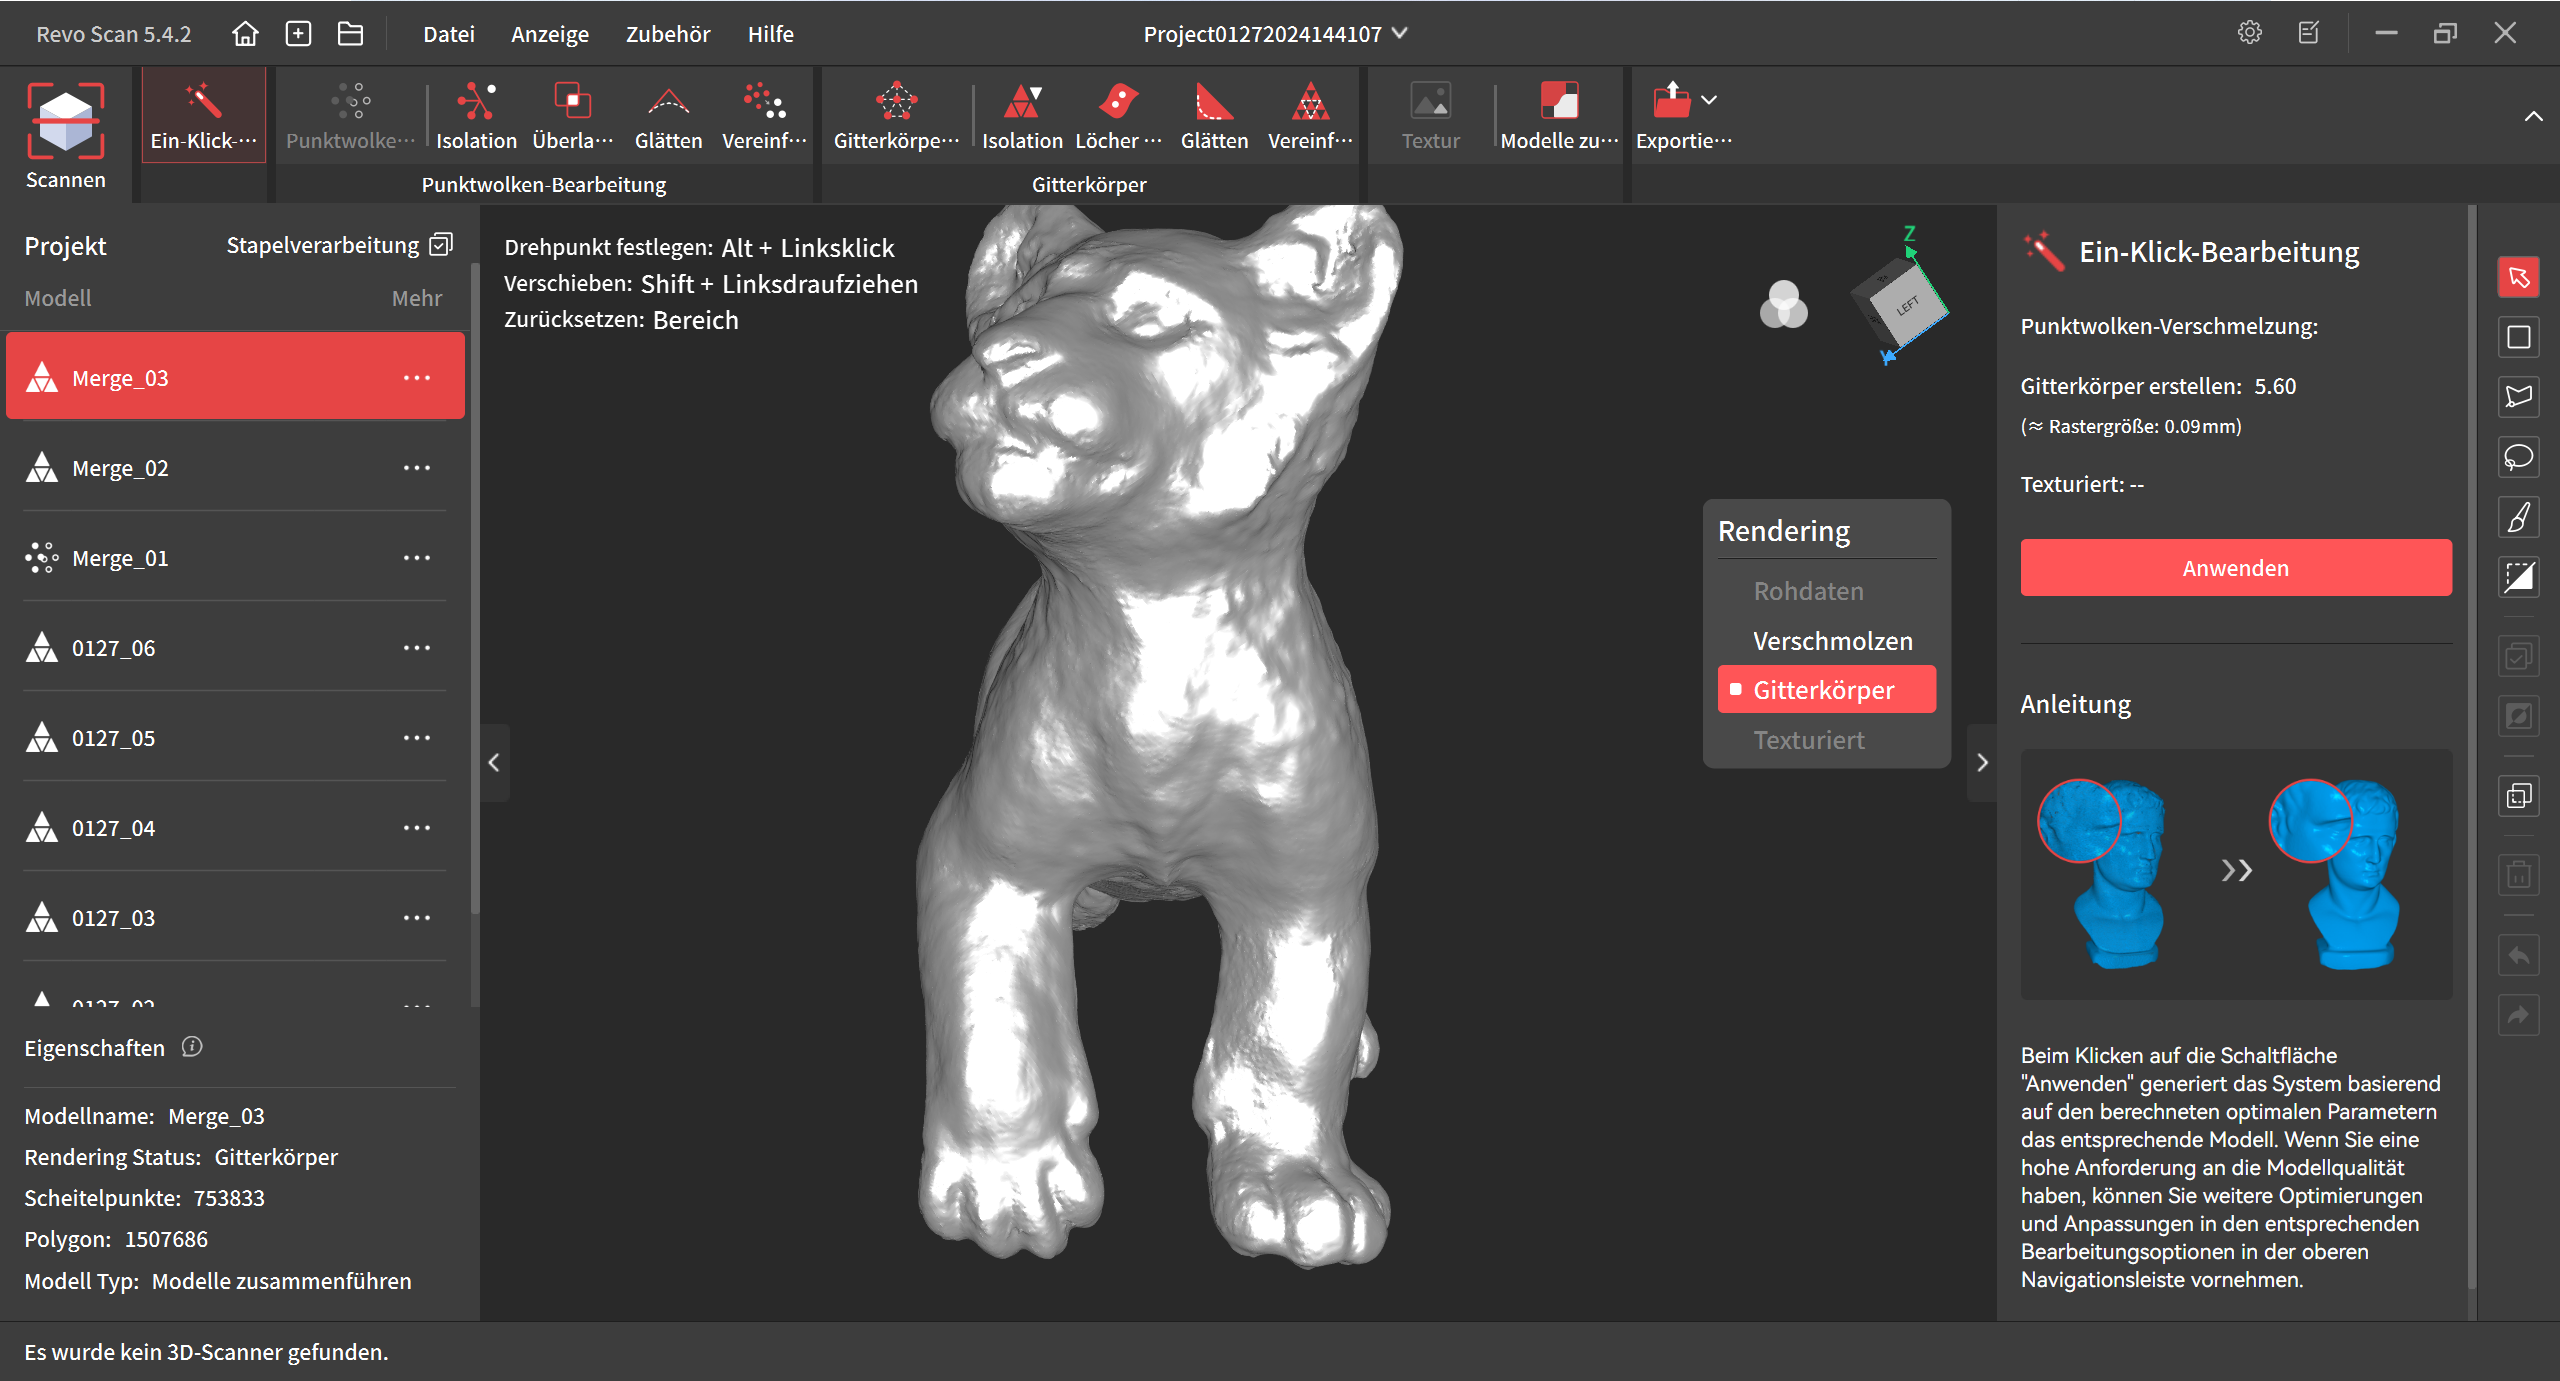Open the Zubehör menu
2560x1381 pixels.
point(667,34)
